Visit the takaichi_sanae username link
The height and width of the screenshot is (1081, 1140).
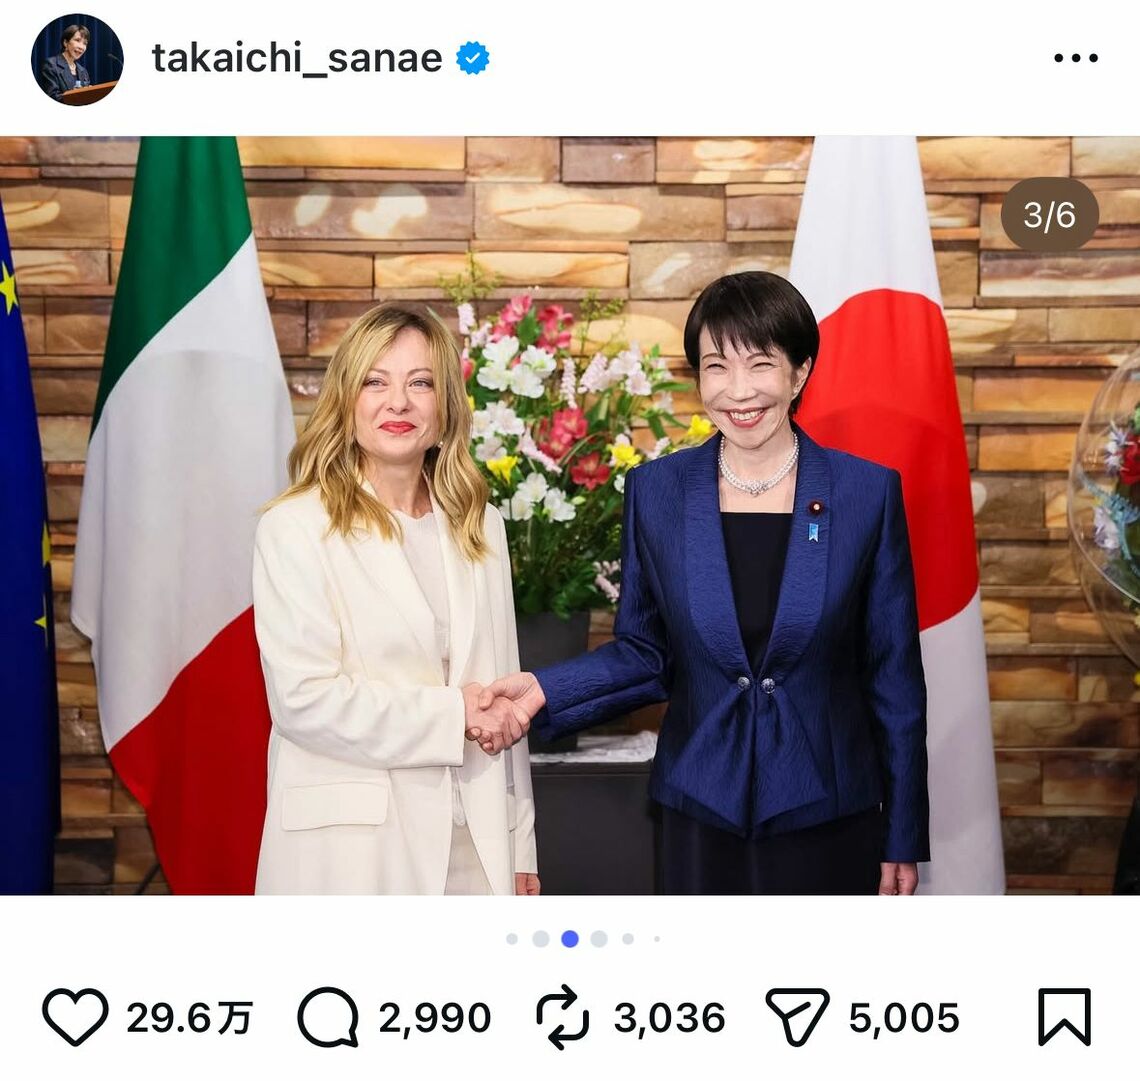pos(297,58)
